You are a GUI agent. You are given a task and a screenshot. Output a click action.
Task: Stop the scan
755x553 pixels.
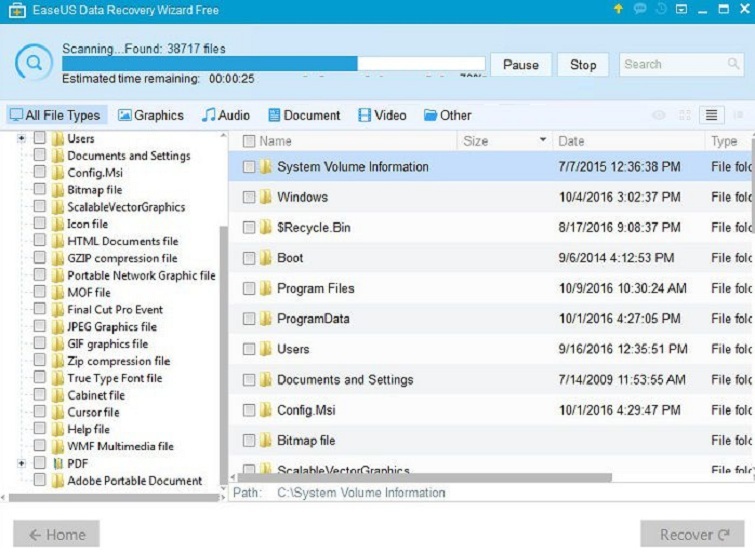(583, 65)
